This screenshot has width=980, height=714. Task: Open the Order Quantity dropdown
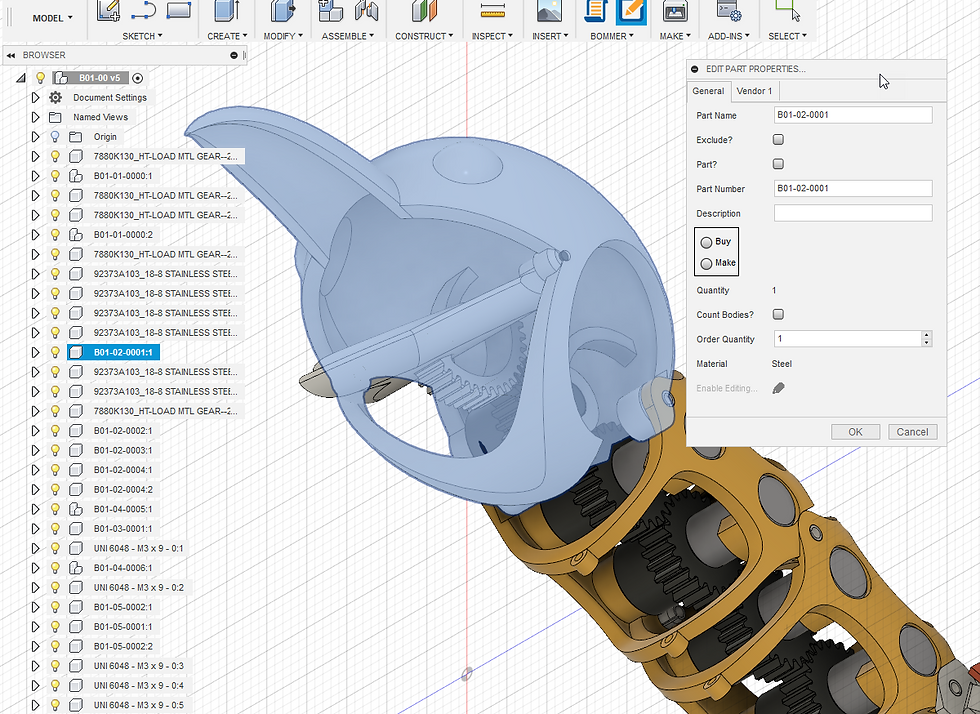[x=927, y=338]
